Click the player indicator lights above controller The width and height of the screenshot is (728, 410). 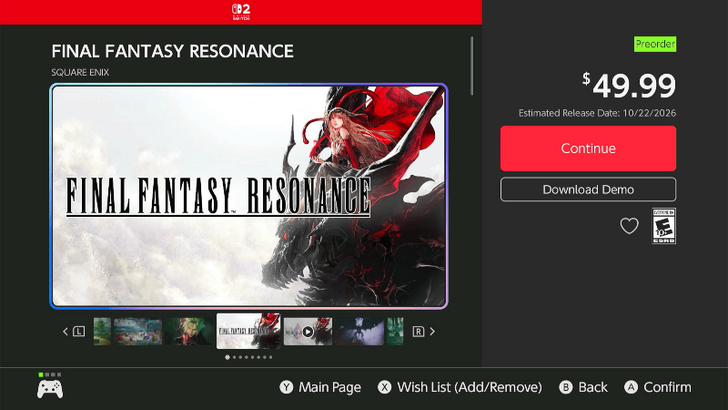tap(50, 374)
